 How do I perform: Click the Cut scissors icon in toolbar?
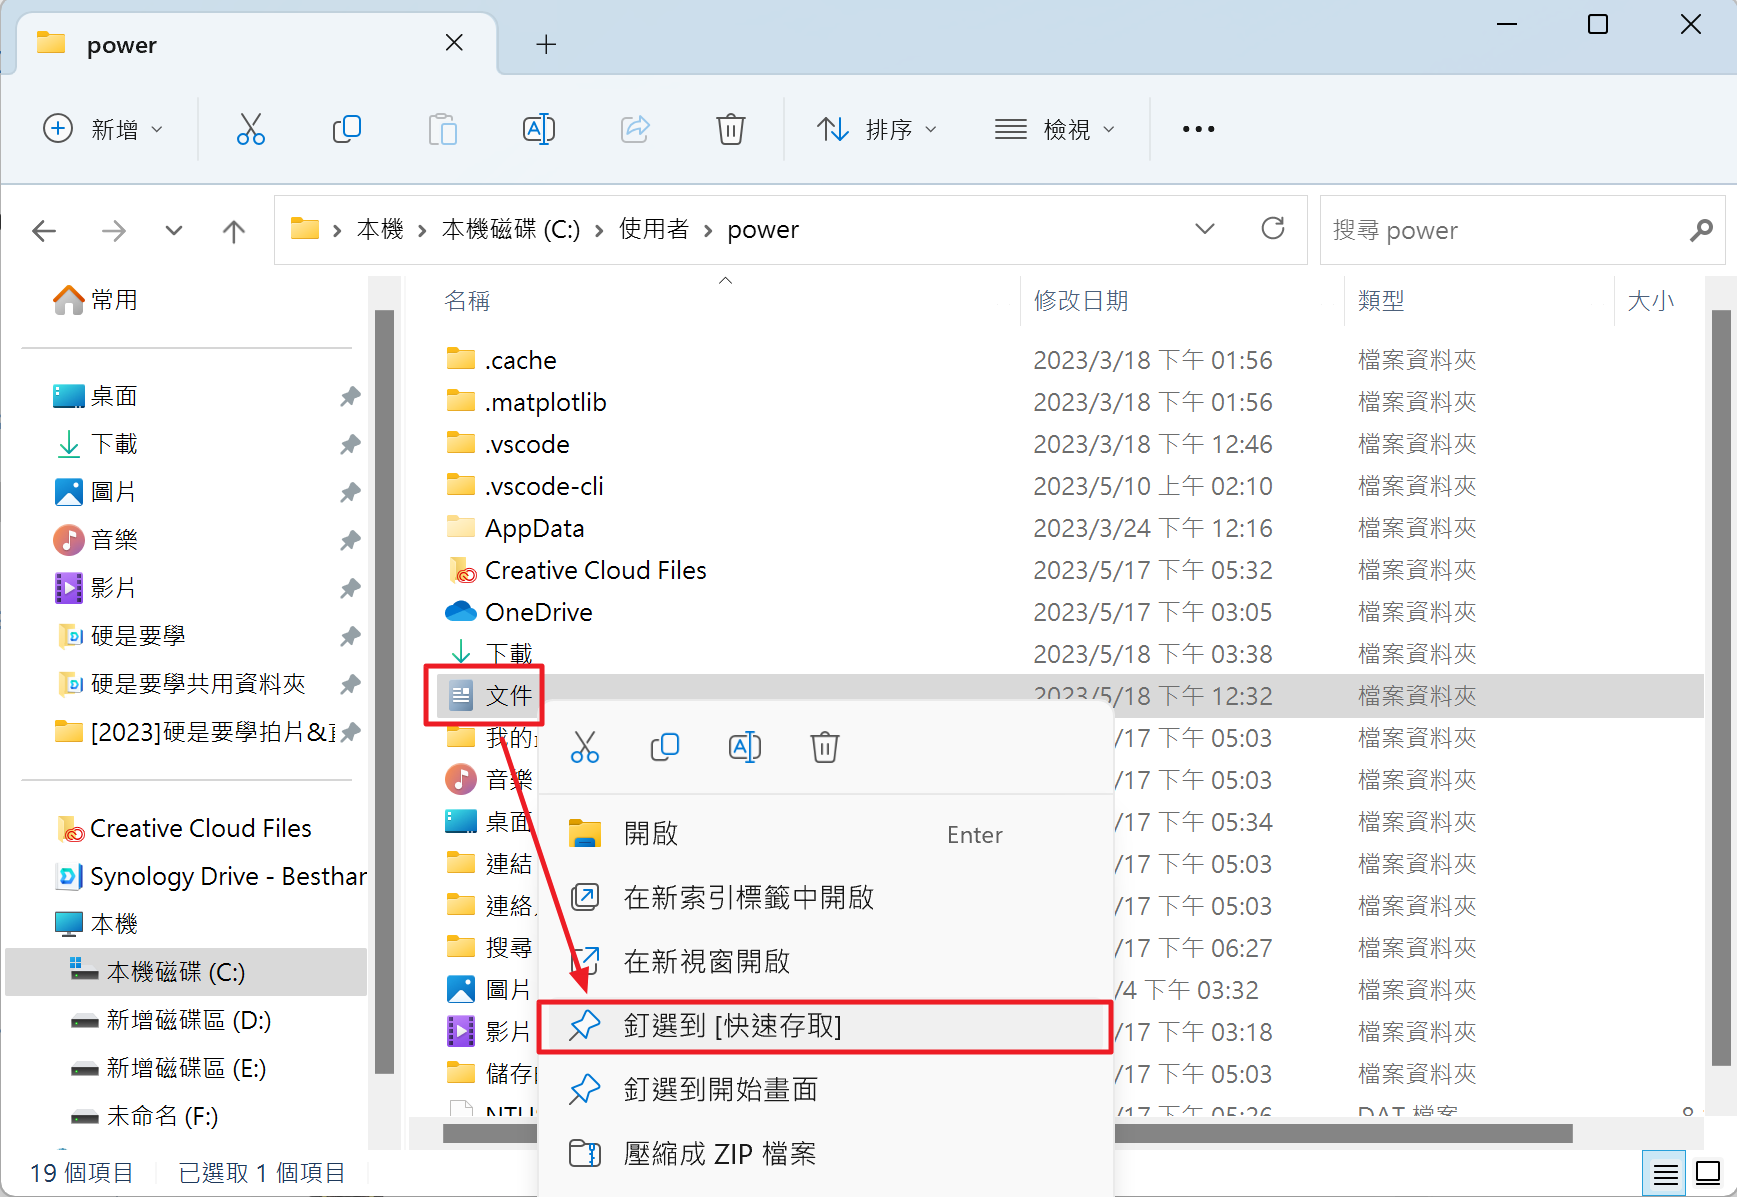coord(250,129)
